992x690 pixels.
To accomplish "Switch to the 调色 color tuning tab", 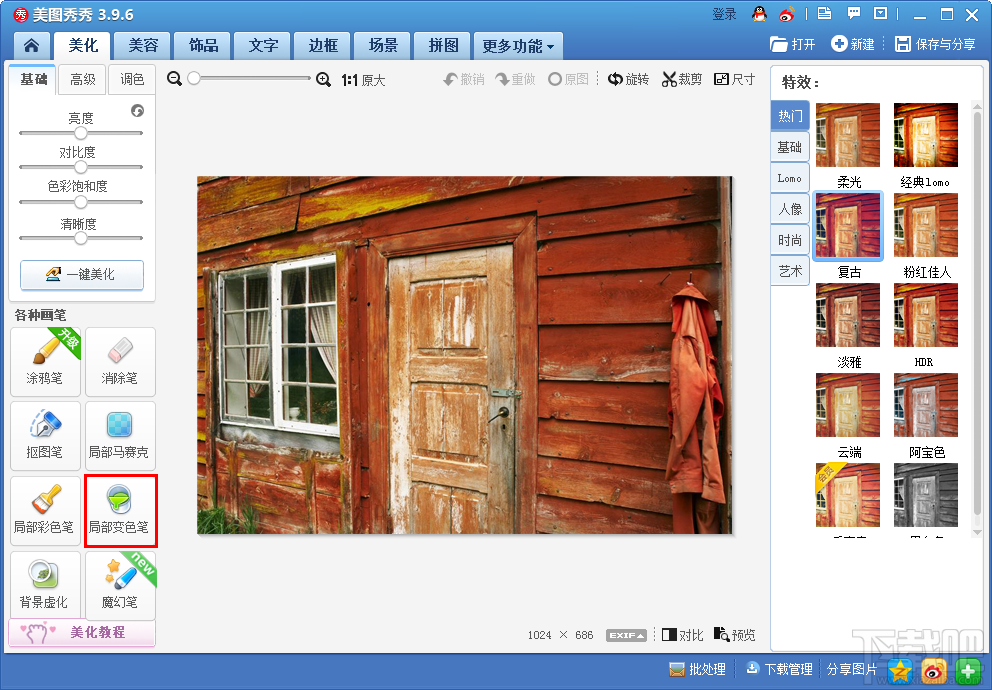I will coord(132,80).
